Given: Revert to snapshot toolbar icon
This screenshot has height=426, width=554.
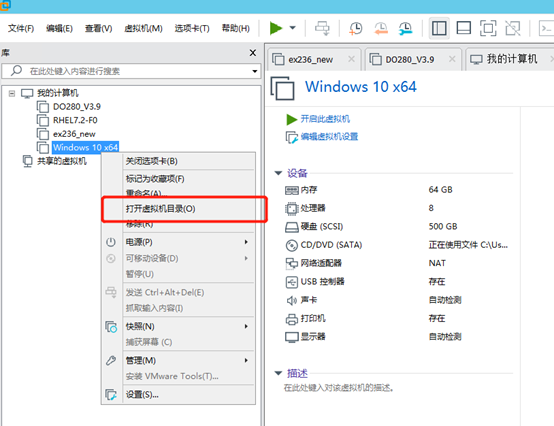Looking at the screenshot, I should point(381,28).
